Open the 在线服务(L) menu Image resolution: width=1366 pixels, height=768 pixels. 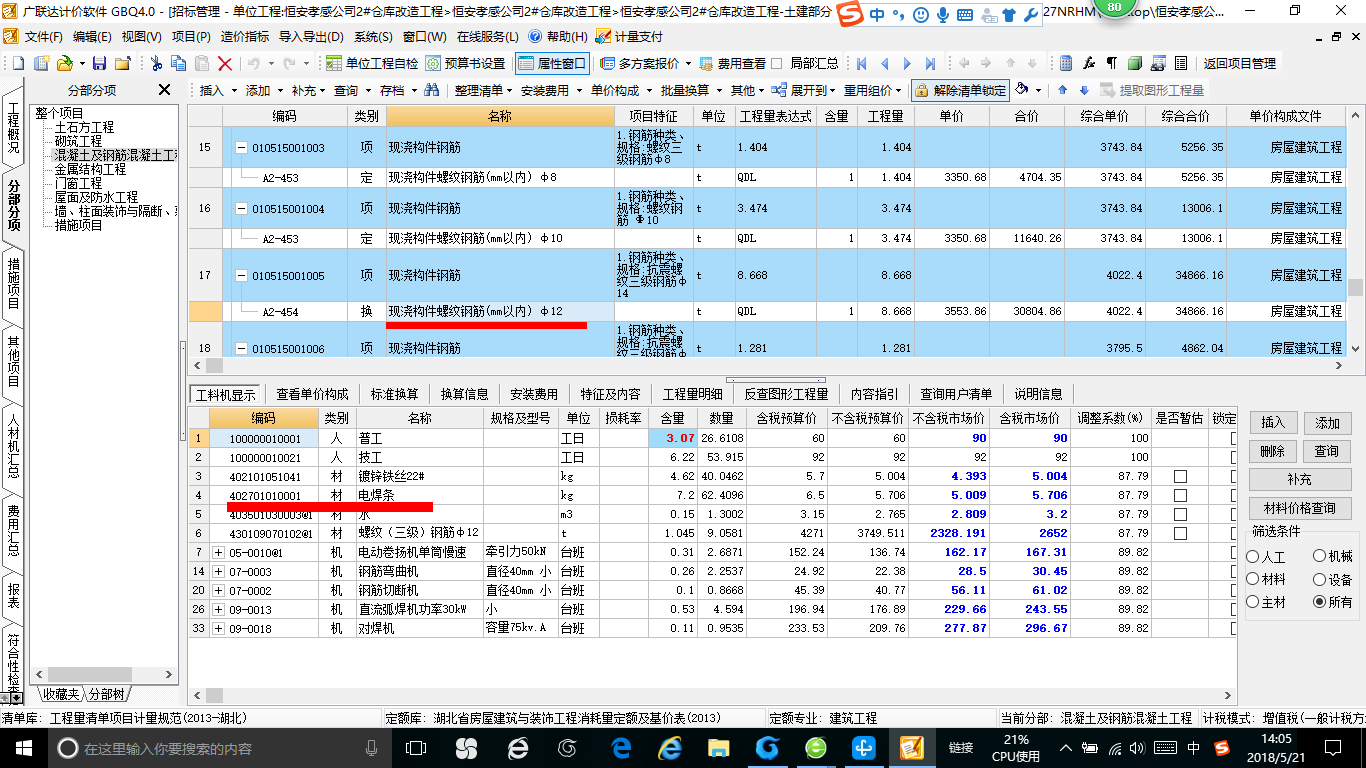tap(488, 36)
